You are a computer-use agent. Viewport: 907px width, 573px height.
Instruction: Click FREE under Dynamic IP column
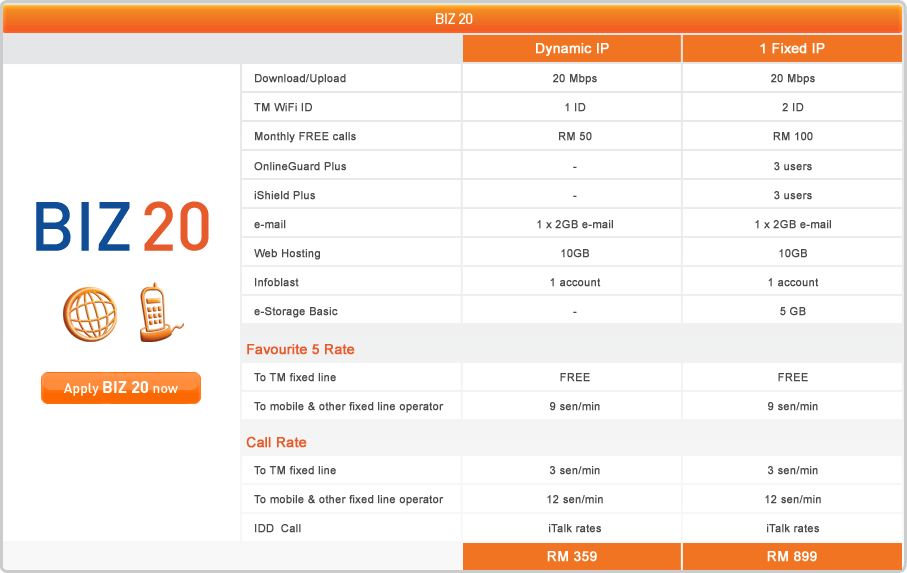pyautogui.click(x=574, y=378)
